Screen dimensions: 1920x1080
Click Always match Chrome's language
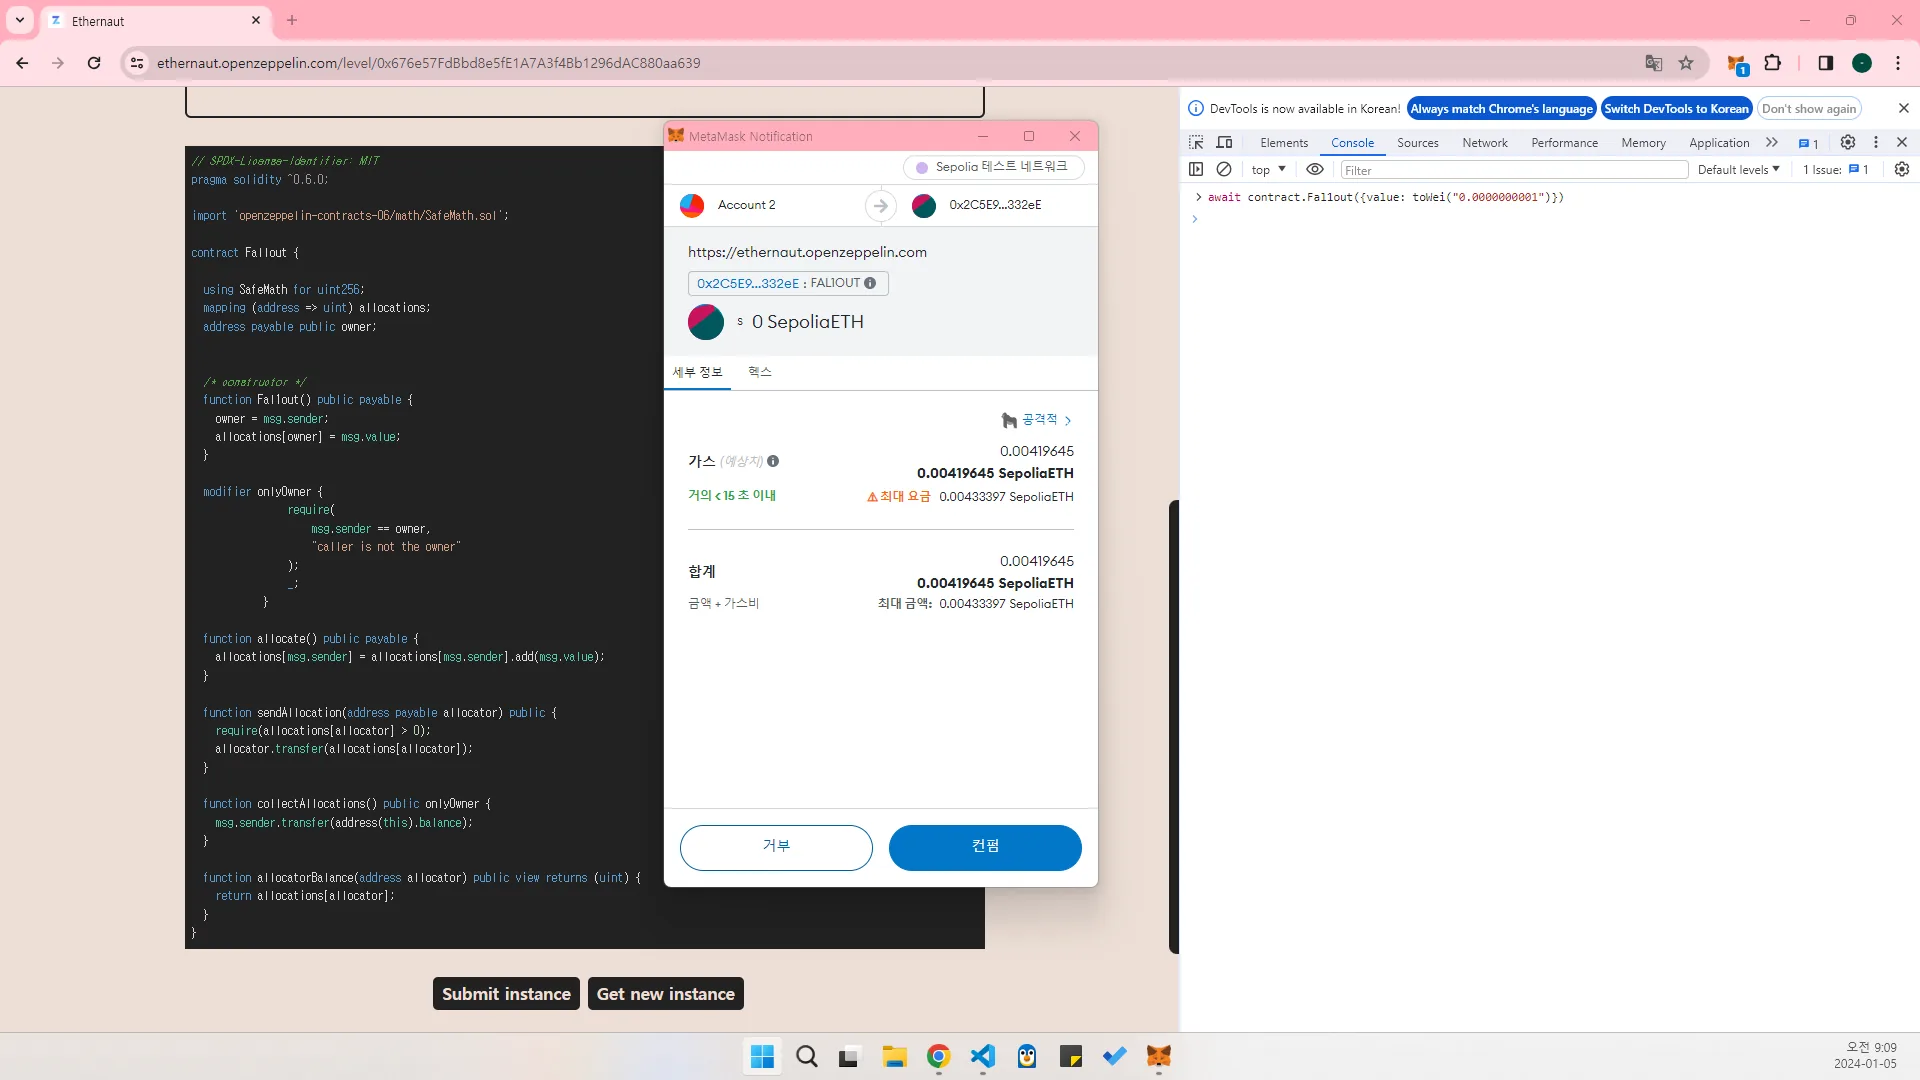tap(1501, 108)
